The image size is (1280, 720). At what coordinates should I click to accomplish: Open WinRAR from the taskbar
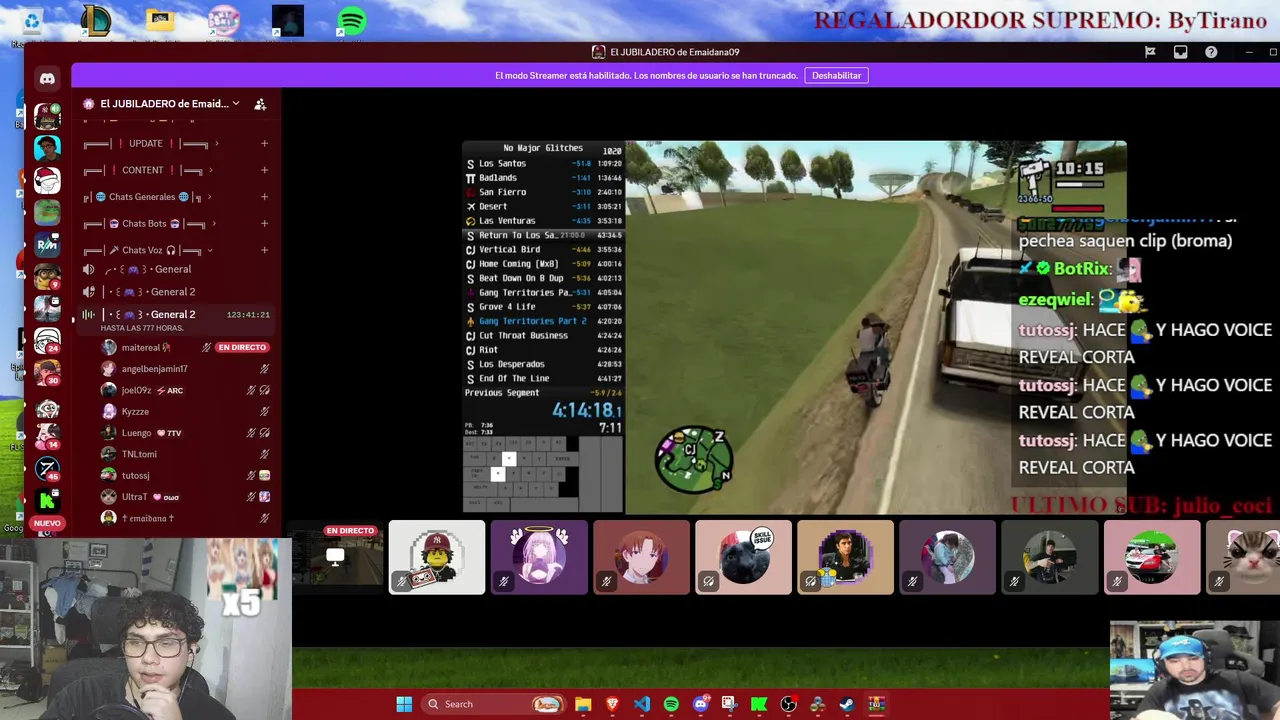(x=876, y=704)
